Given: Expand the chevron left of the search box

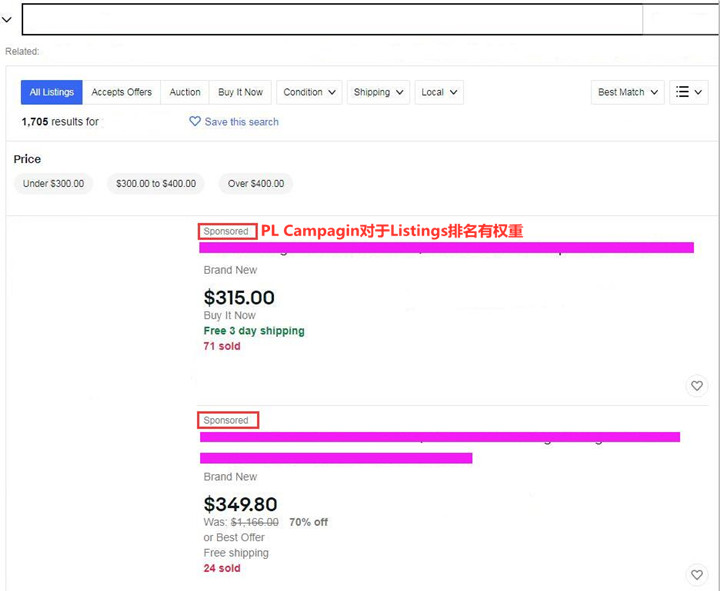Looking at the screenshot, I should (7, 19).
